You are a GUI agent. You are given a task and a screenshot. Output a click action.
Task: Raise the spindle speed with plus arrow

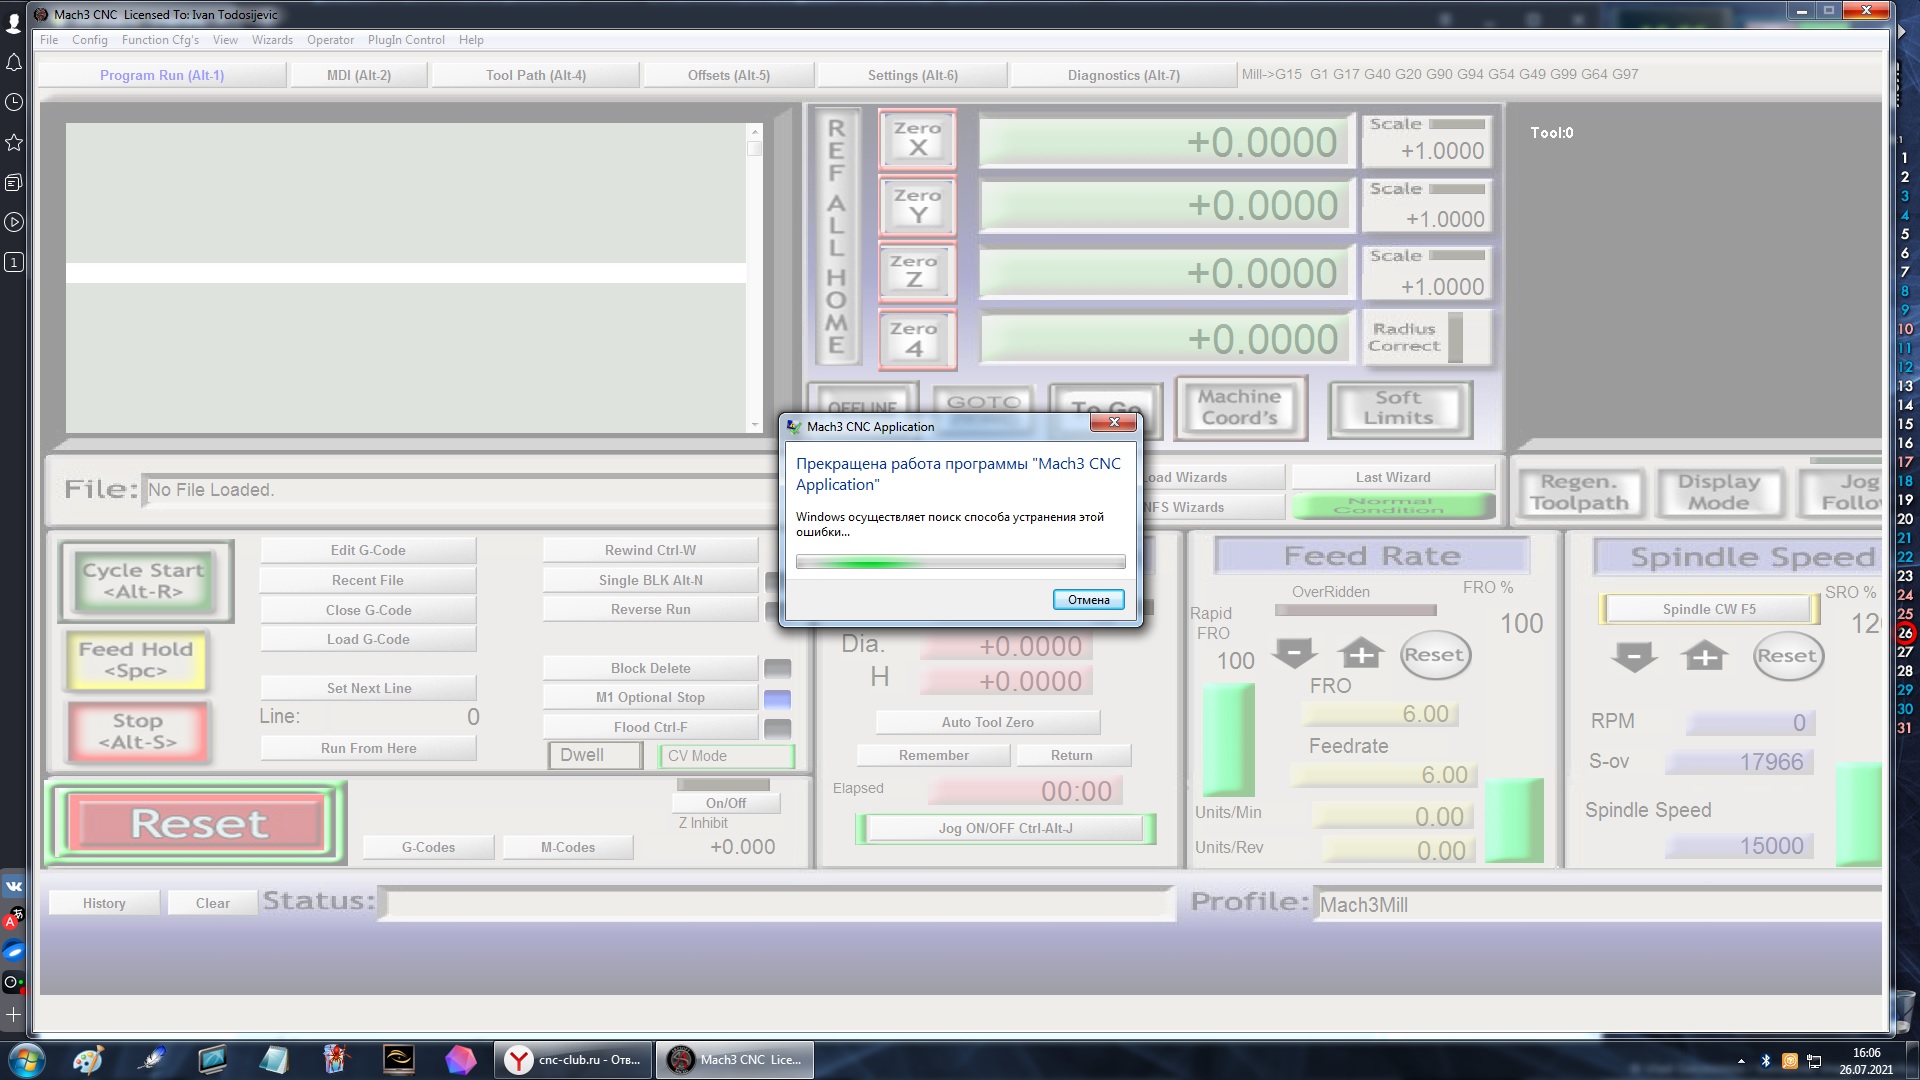(1704, 656)
